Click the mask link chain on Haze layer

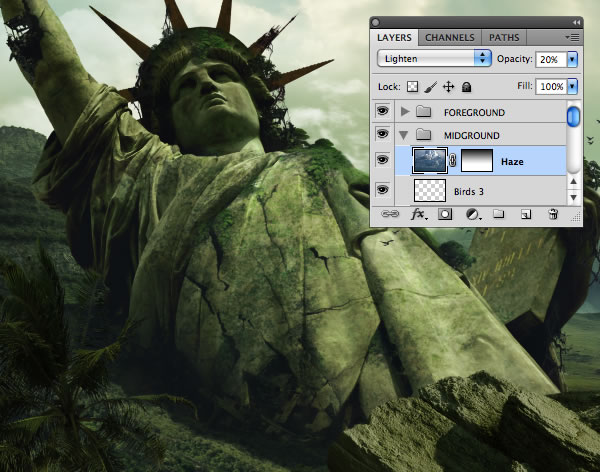[x=453, y=160]
